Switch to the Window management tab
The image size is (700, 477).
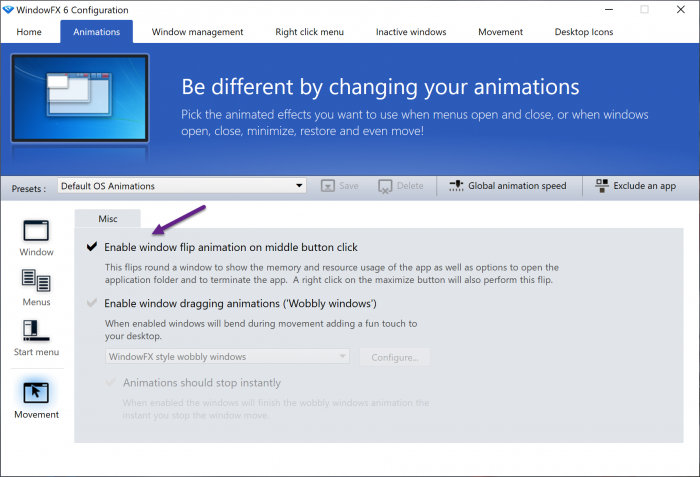197,32
